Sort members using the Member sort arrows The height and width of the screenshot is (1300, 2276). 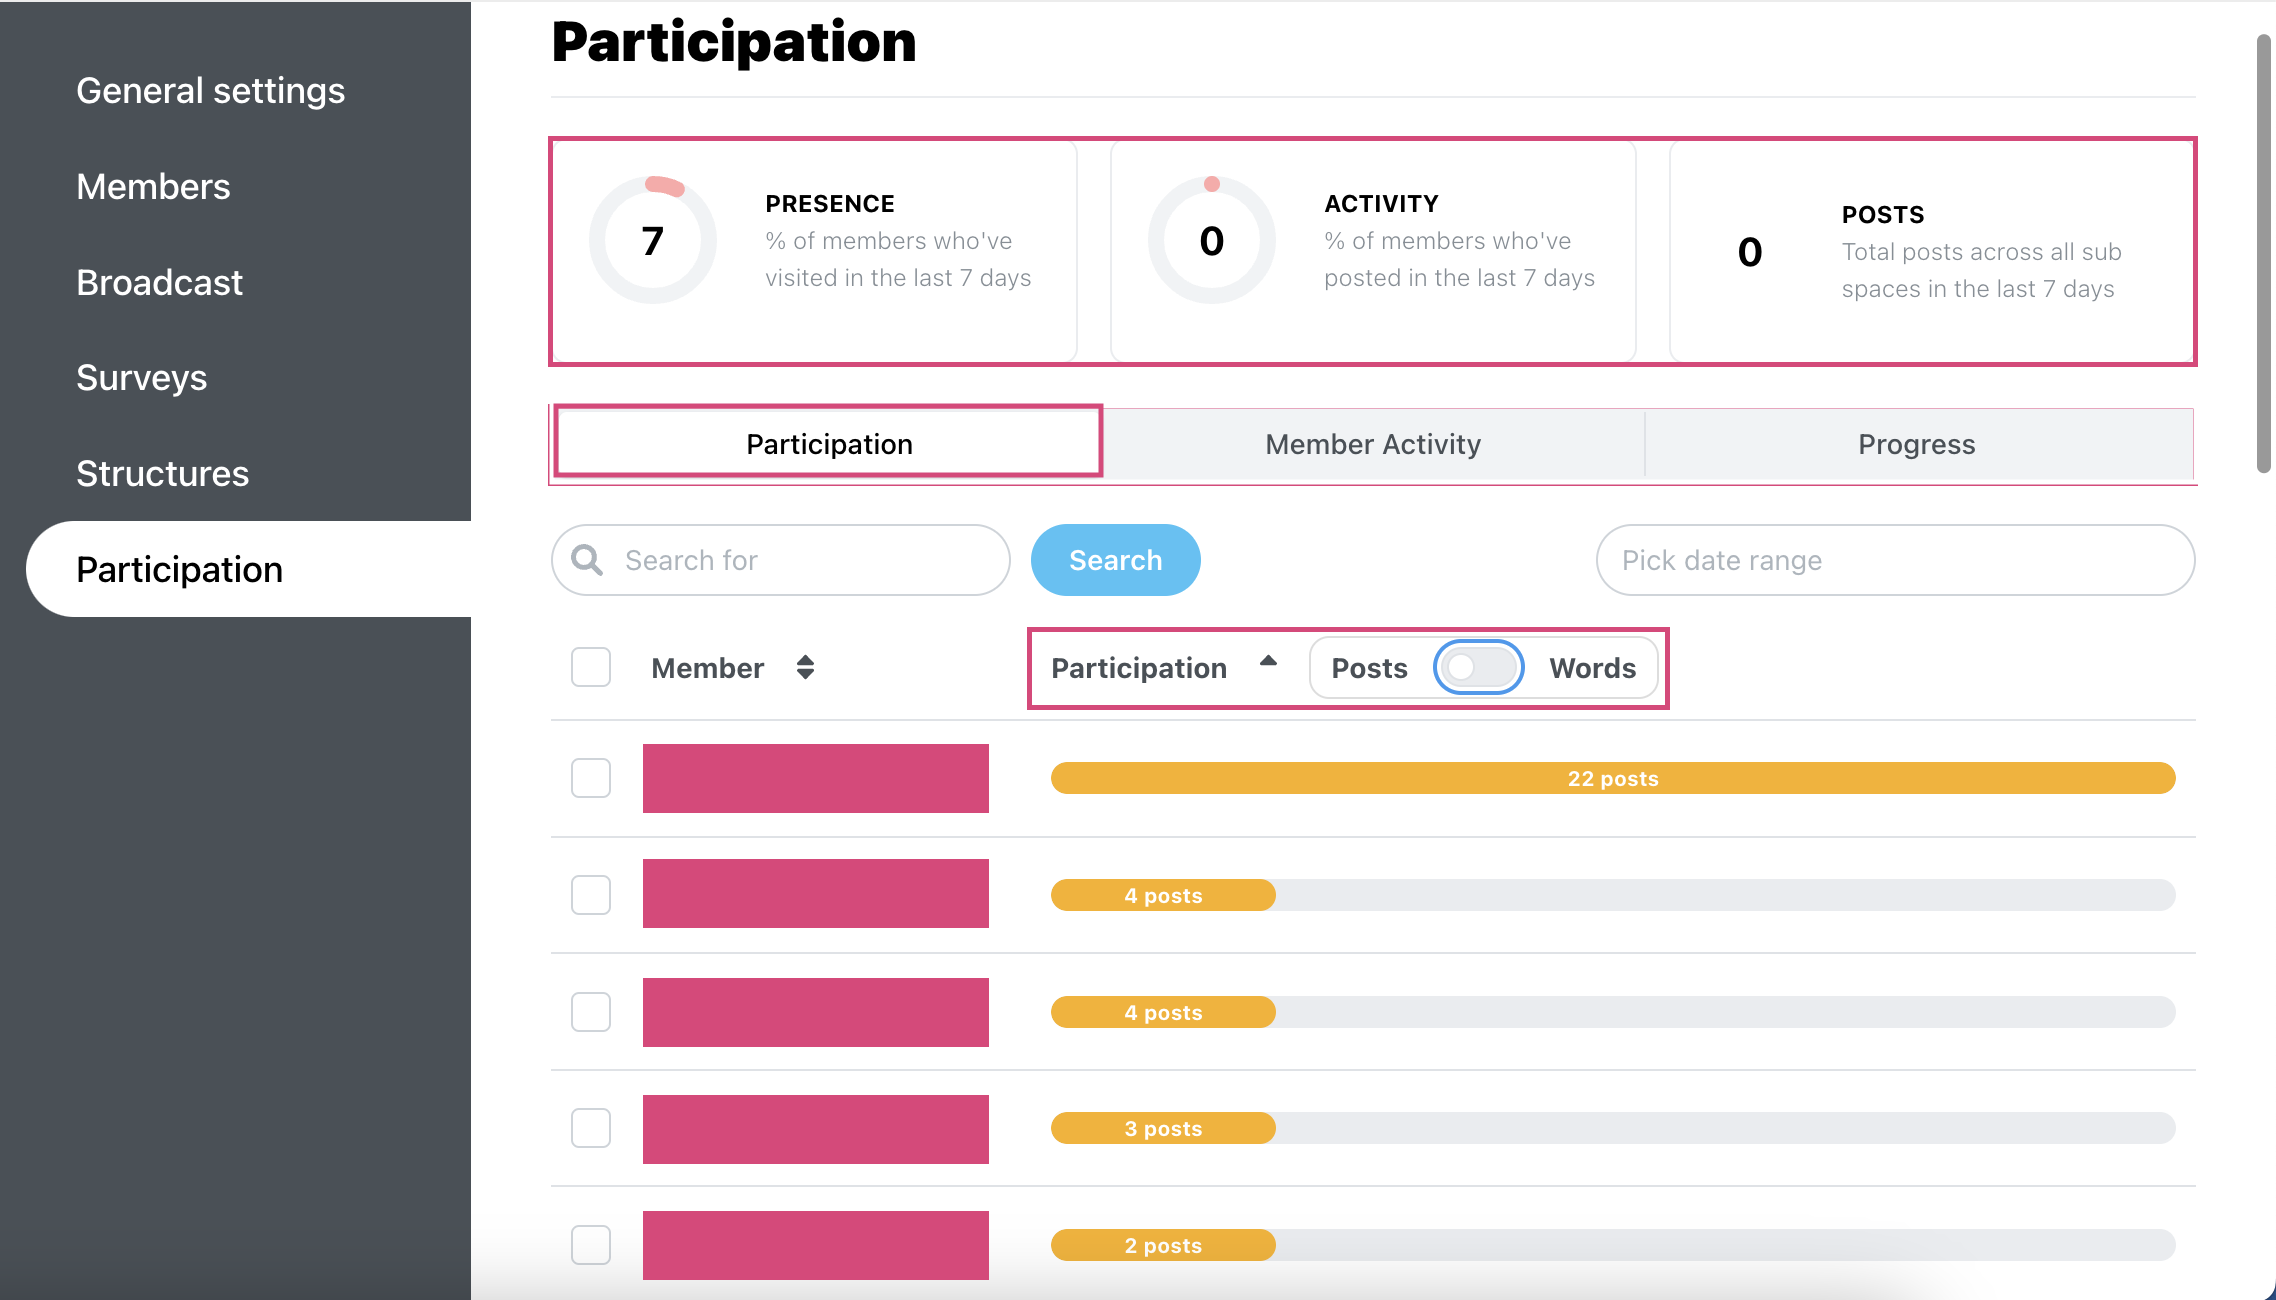tap(805, 667)
